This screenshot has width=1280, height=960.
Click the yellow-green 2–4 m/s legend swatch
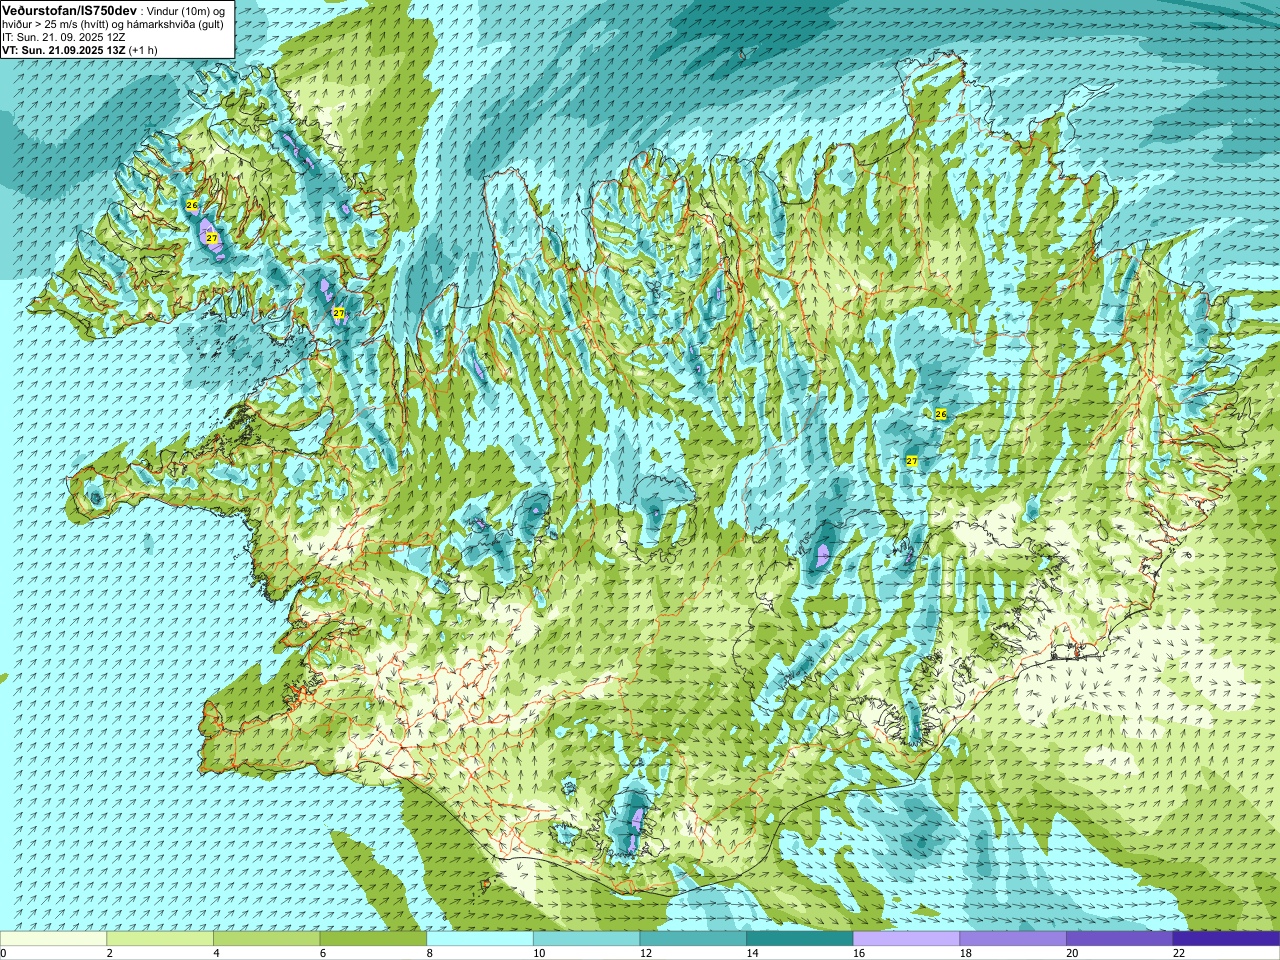(160, 939)
